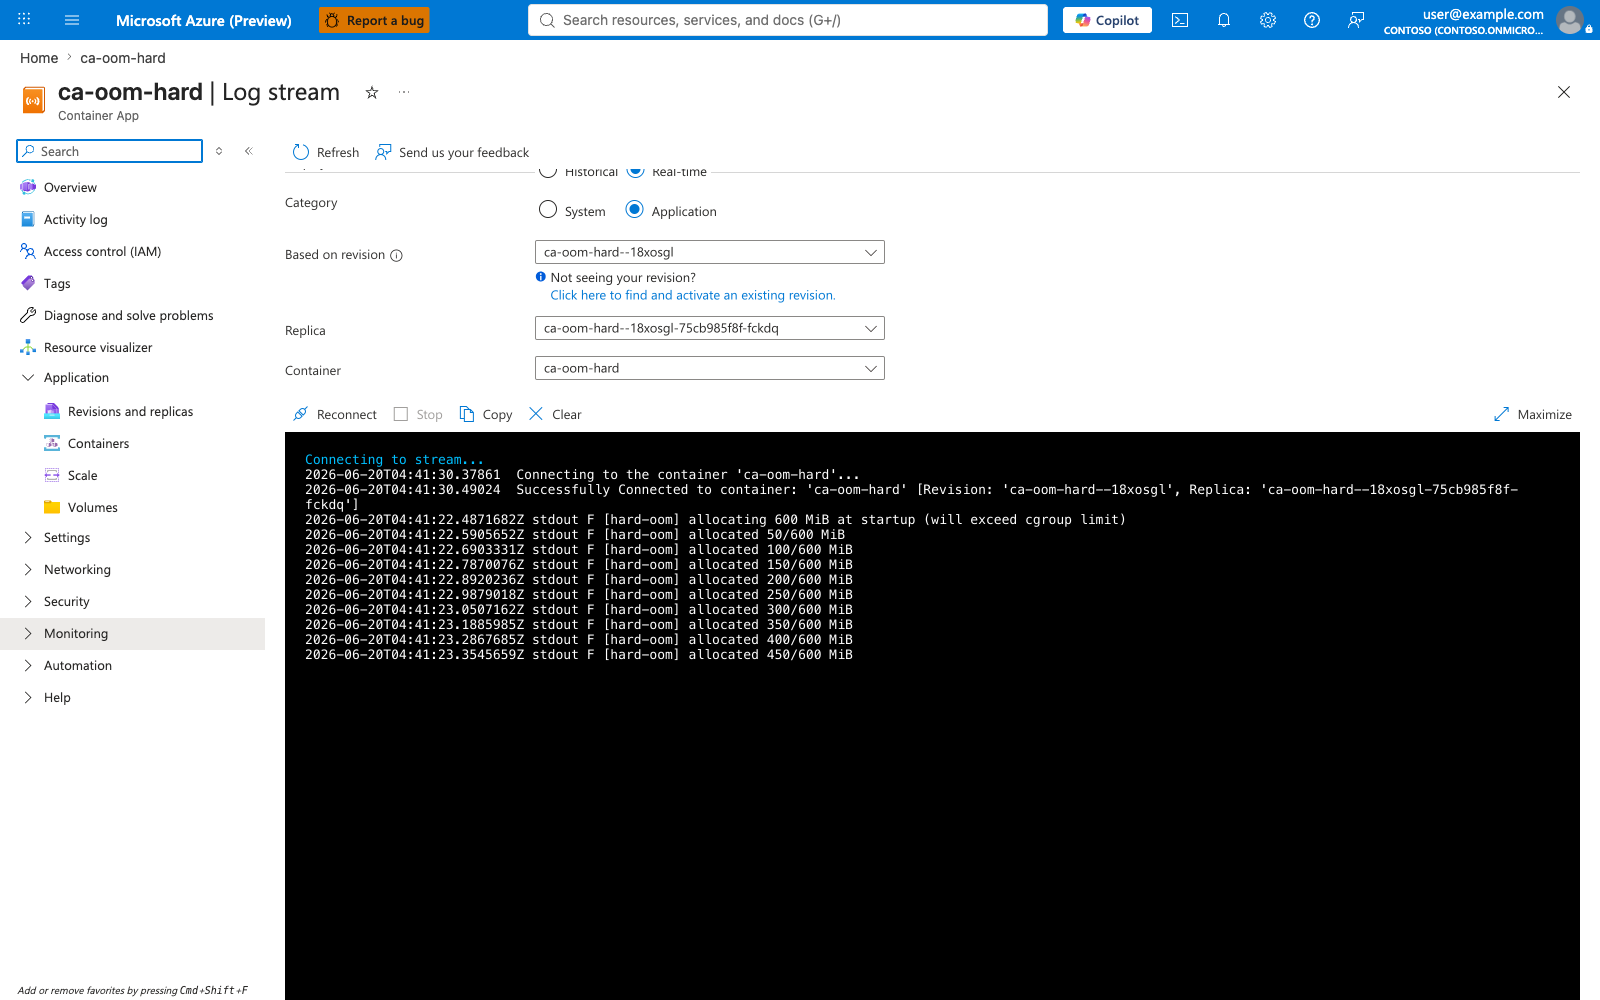1600x1000 pixels.
Task: Open the hamburger portal menu
Action: click(72, 20)
